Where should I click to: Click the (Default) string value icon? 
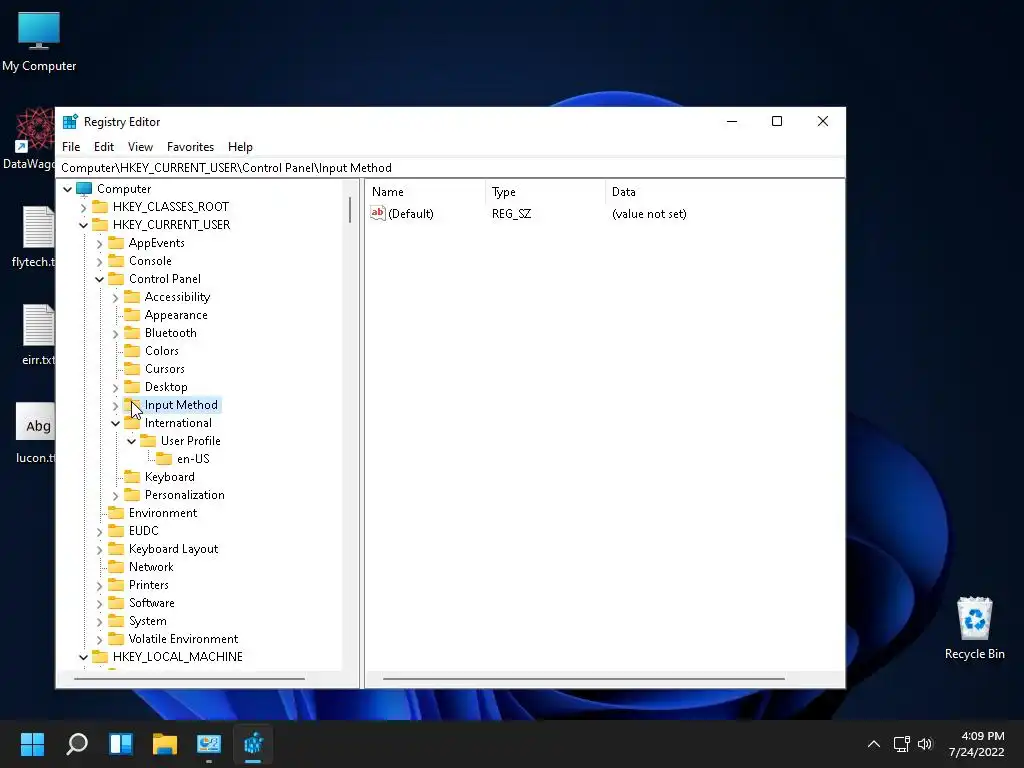(377, 213)
